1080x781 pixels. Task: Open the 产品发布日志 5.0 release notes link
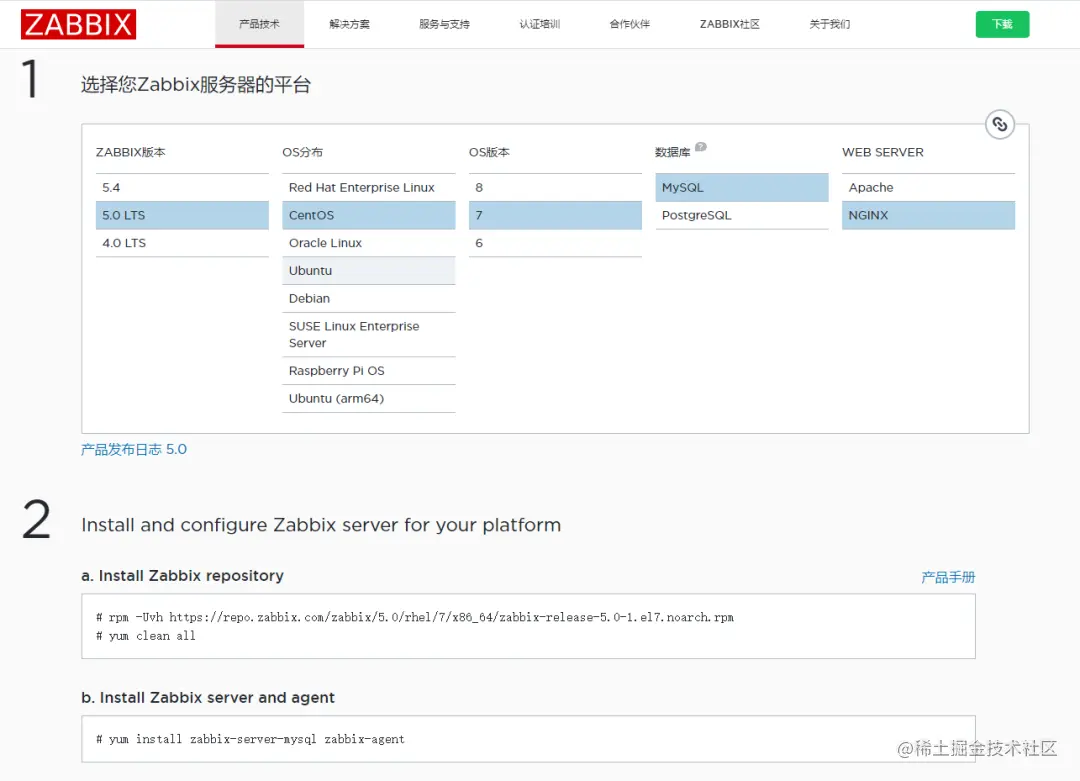click(134, 449)
